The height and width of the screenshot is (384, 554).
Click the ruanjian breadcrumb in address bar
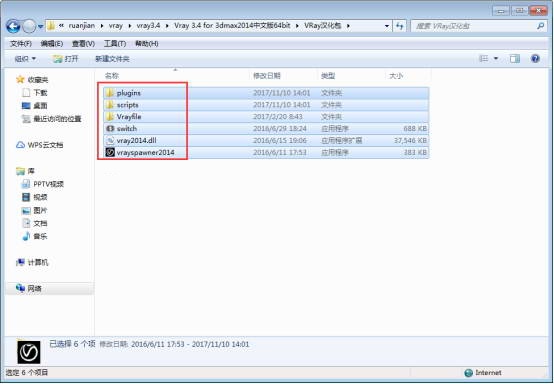point(82,26)
